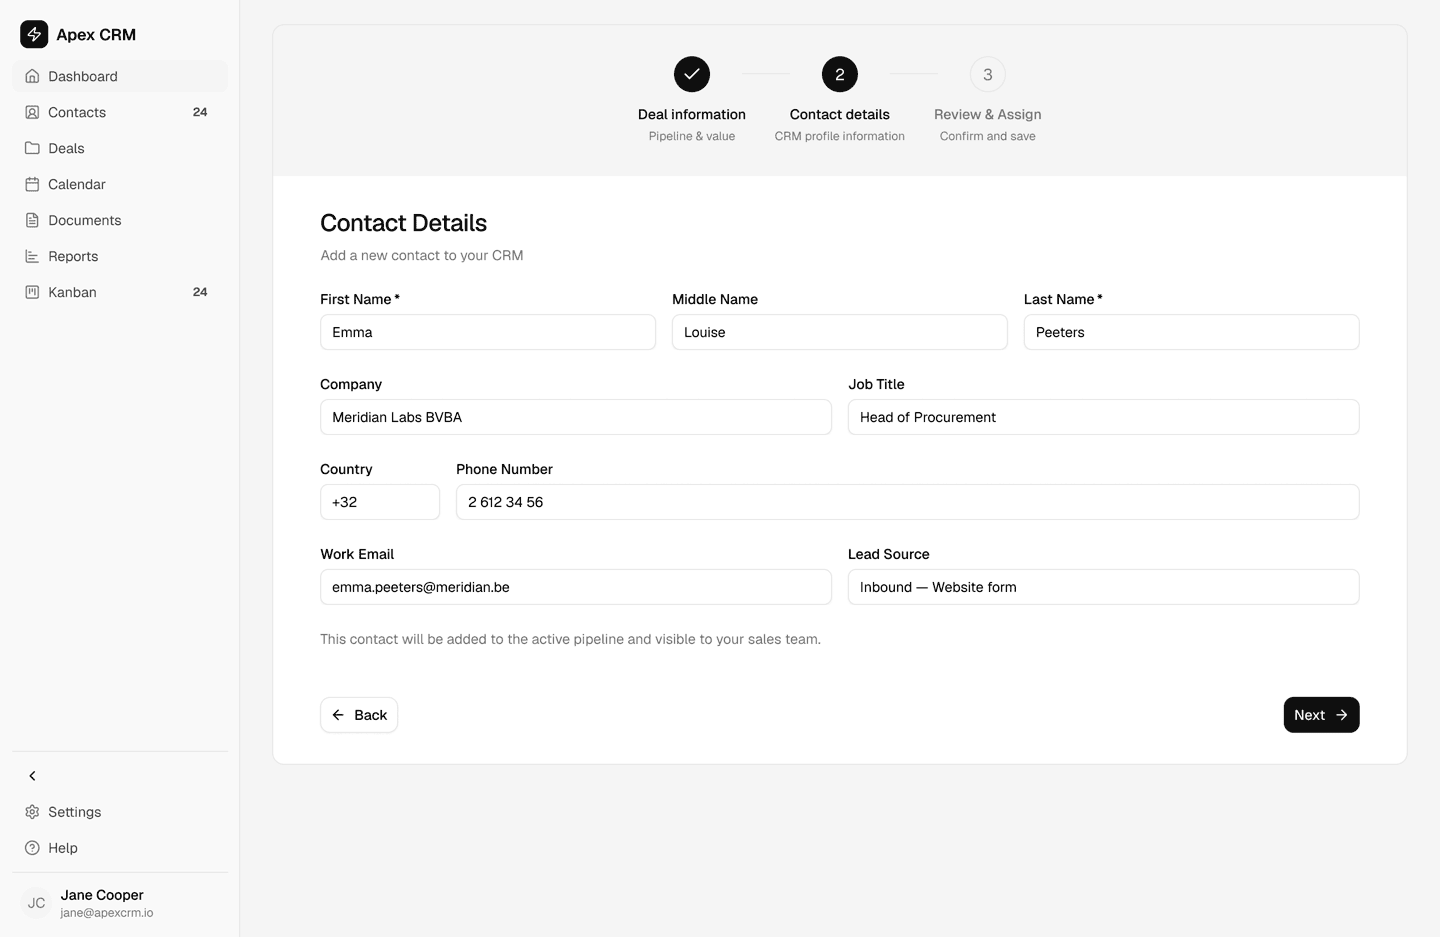
Task: Select the Documents icon
Action: [32, 220]
